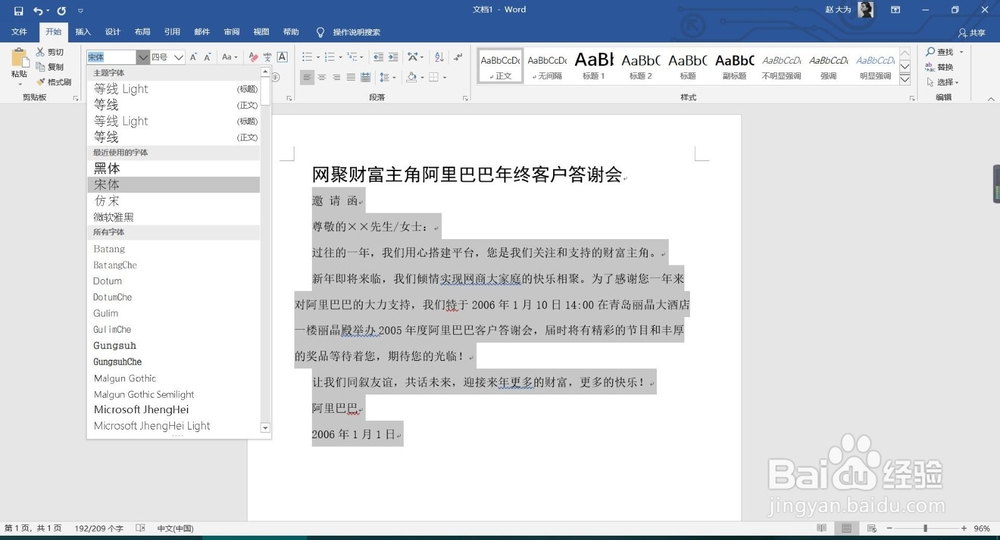Apply the 副标题 style

(x=735, y=66)
